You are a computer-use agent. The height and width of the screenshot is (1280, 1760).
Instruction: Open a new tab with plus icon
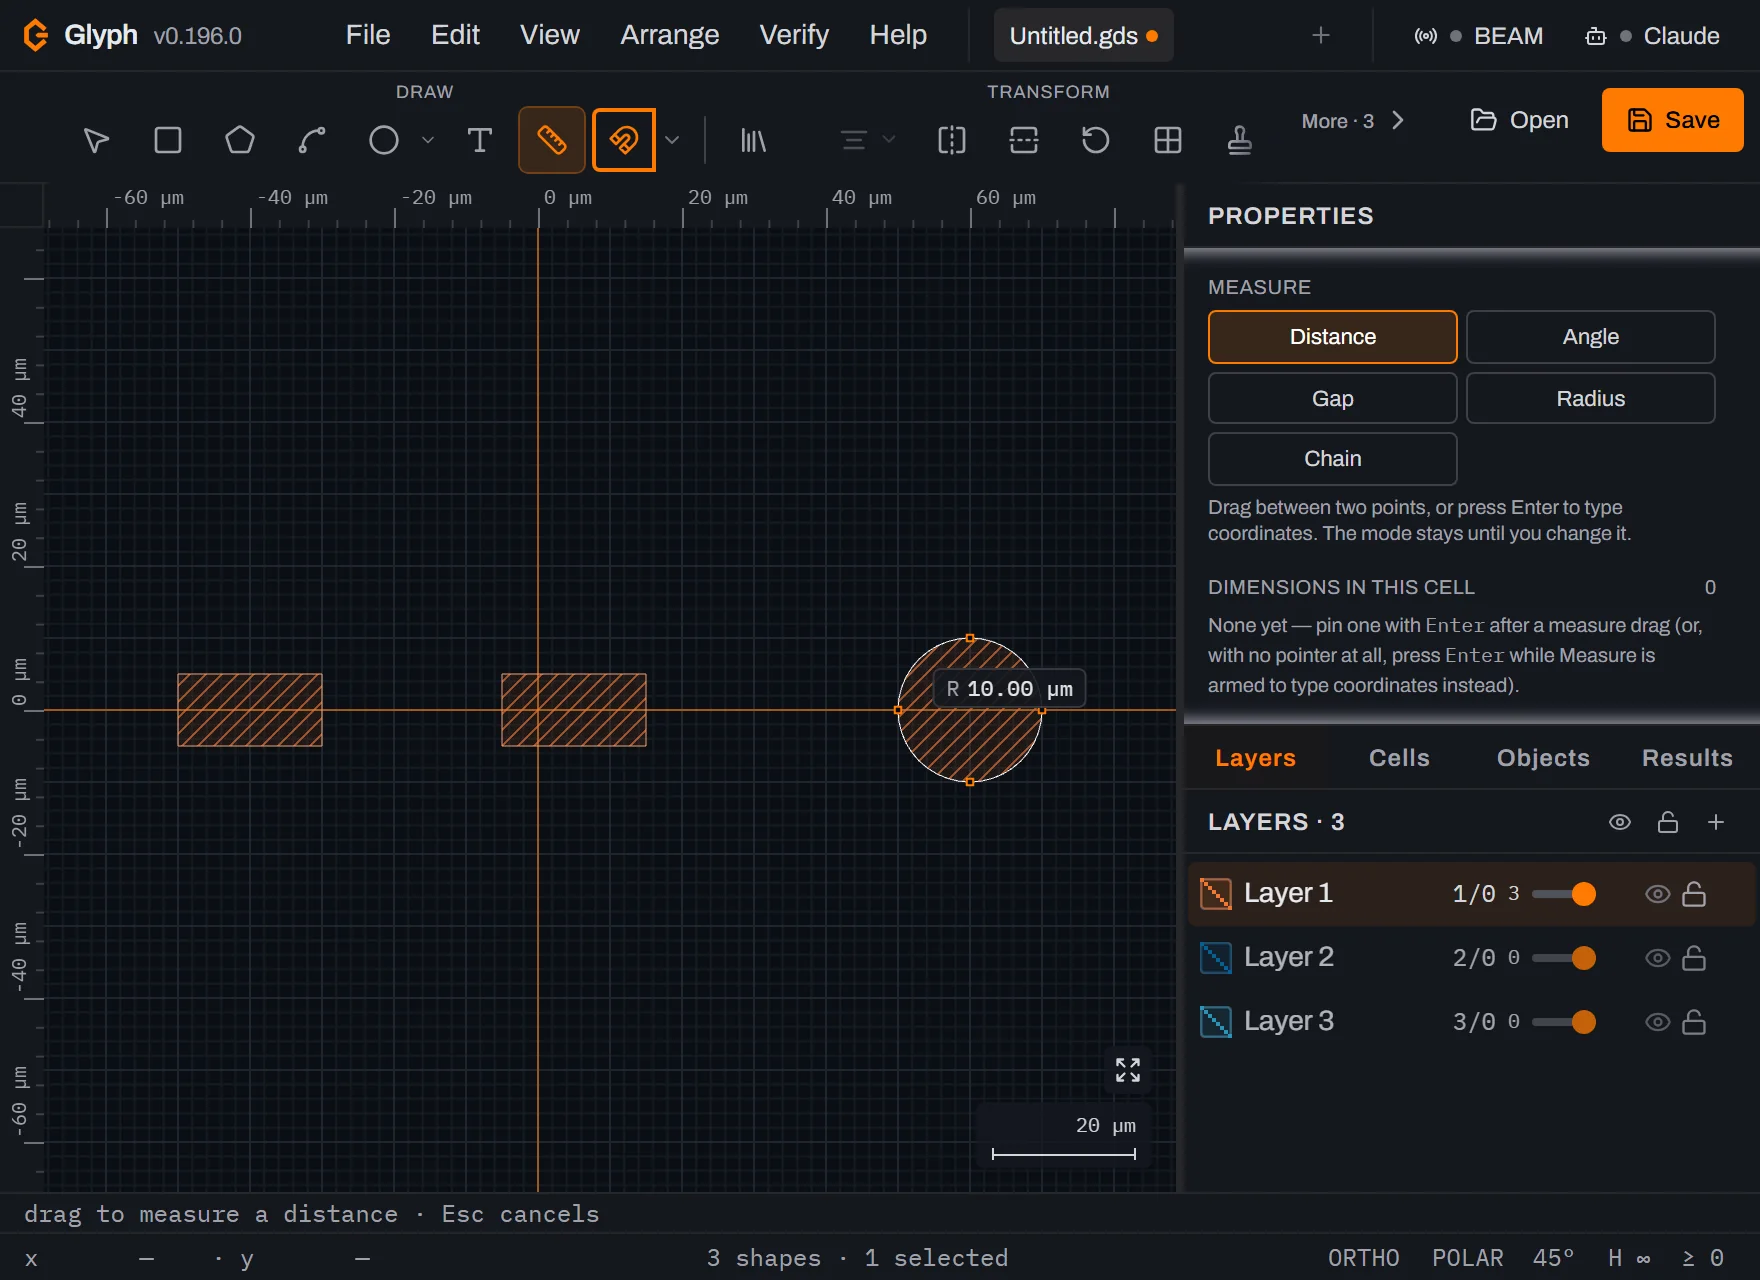click(1321, 36)
